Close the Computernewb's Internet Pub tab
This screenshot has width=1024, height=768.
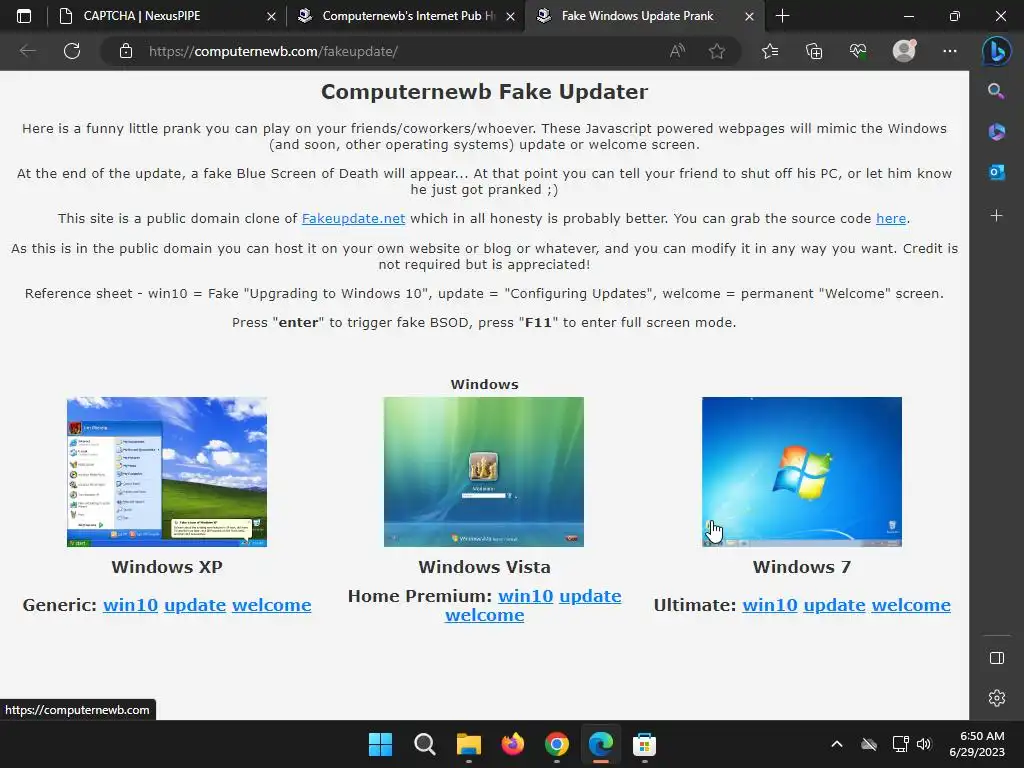click(511, 16)
